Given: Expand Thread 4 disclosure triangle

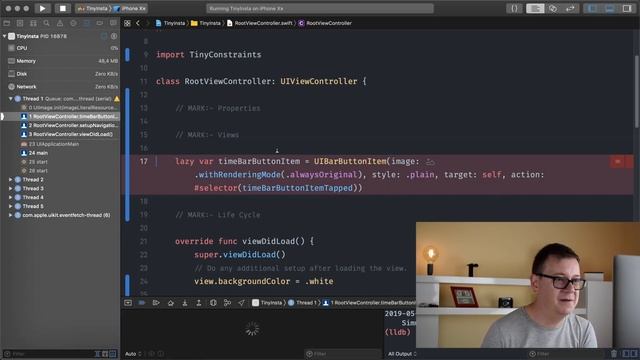Looking at the screenshot, I should 11,198.
